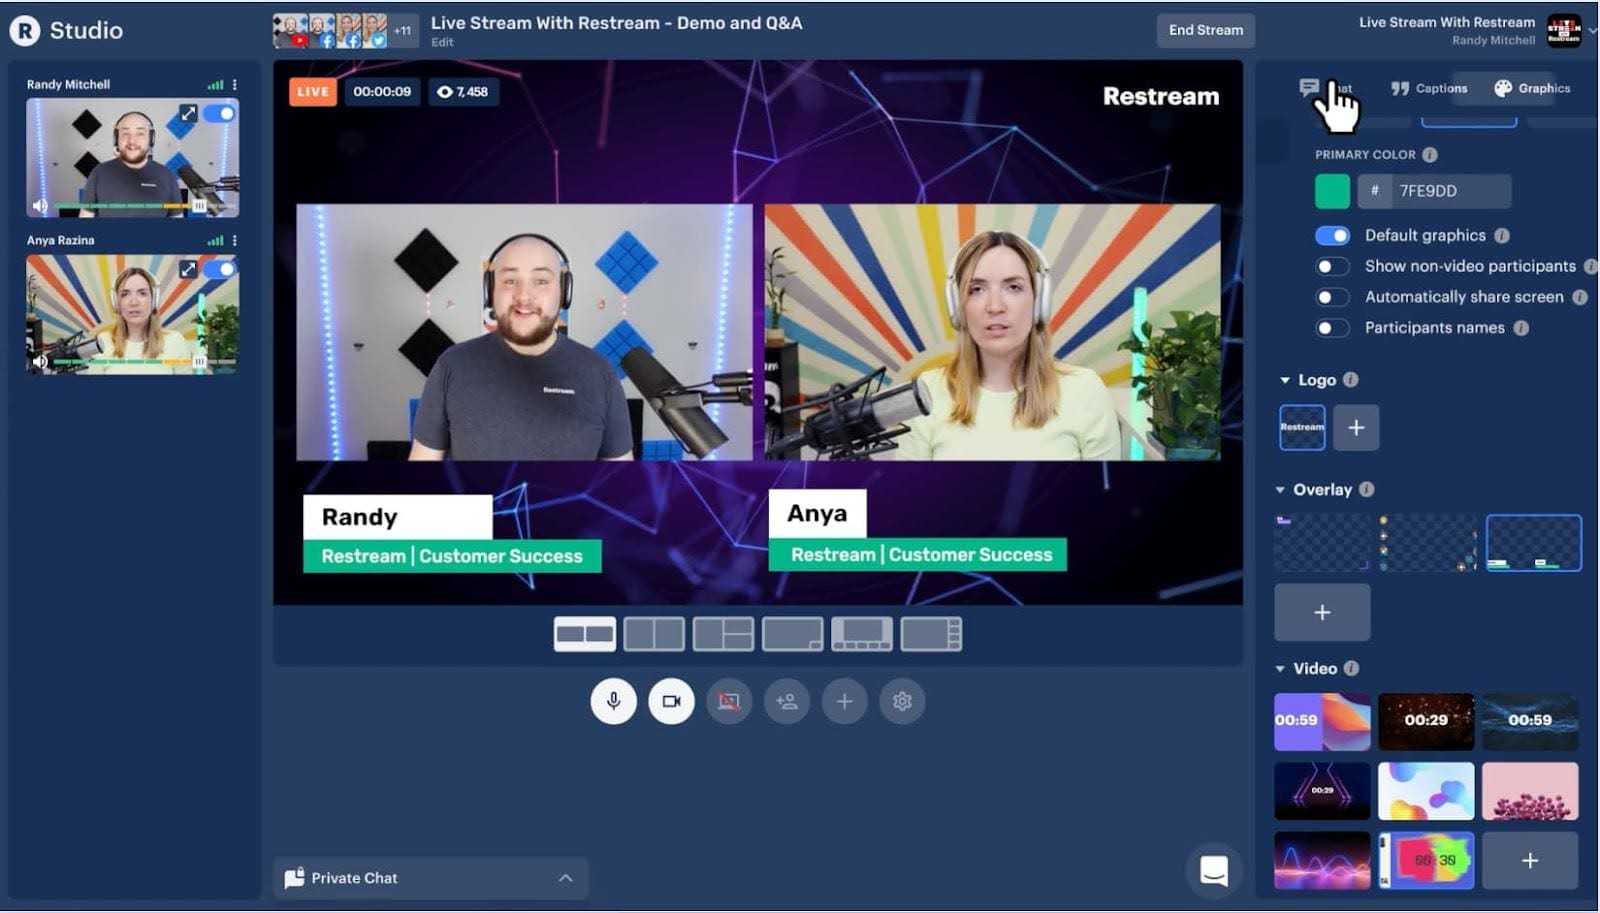Collapse the Overlay section
The height and width of the screenshot is (913, 1600).
[1280, 490]
